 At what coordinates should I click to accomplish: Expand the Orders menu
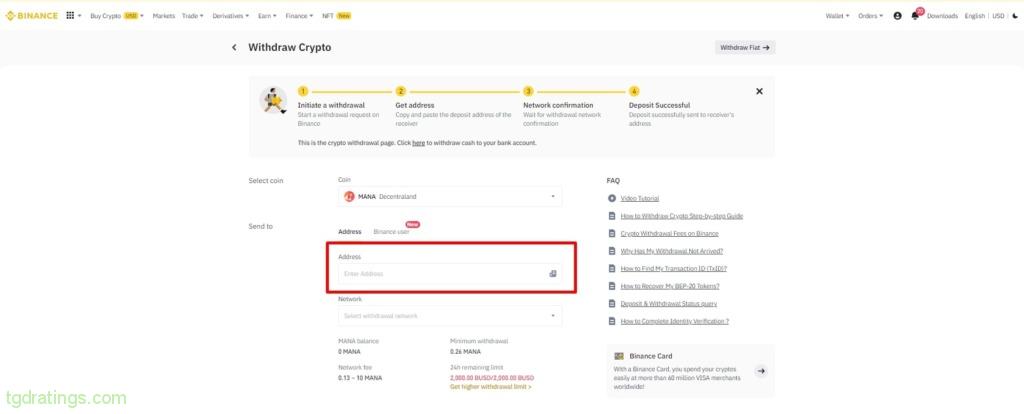pyautogui.click(x=871, y=16)
